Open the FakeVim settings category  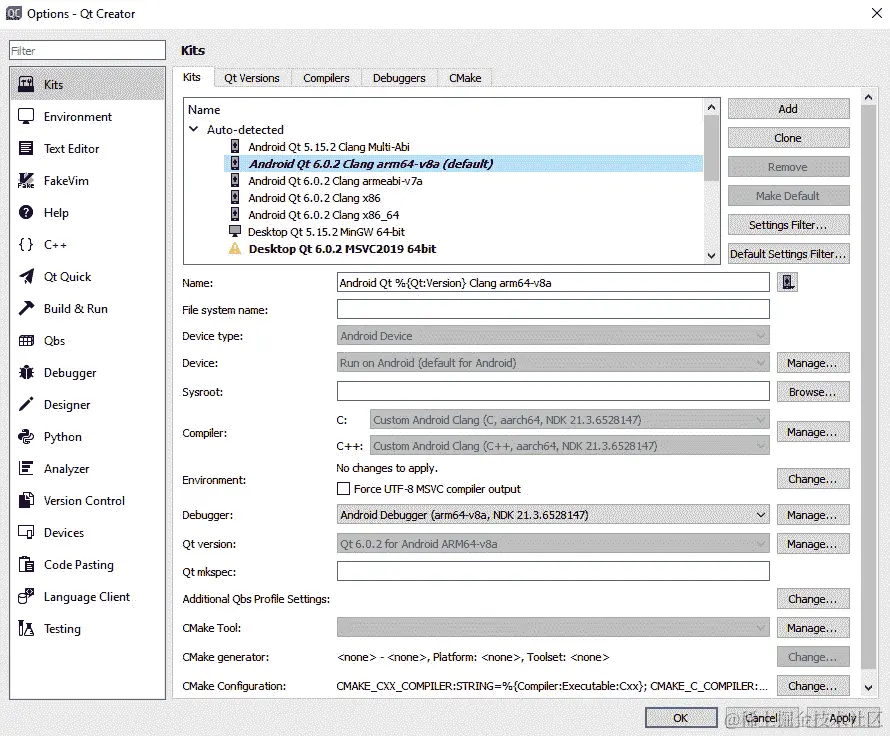(x=87, y=181)
